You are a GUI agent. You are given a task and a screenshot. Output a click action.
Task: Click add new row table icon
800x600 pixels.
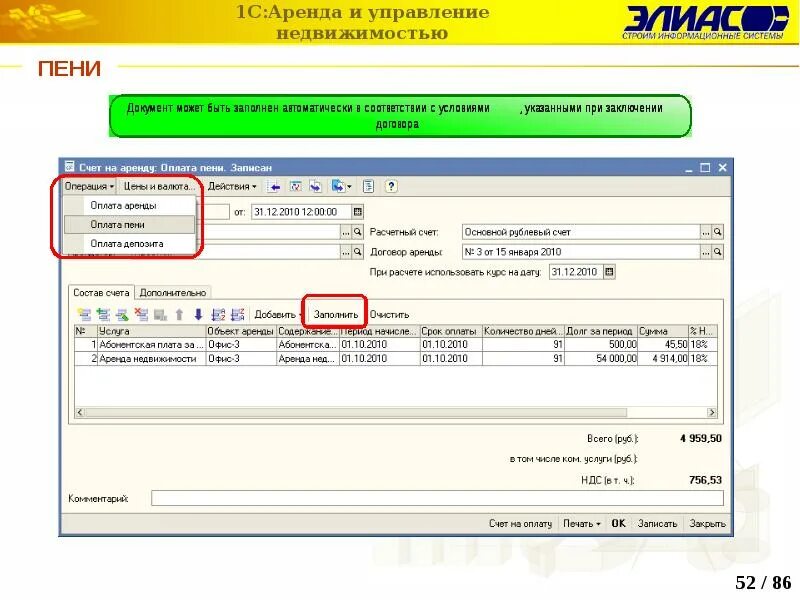click(x=84, y=315)
